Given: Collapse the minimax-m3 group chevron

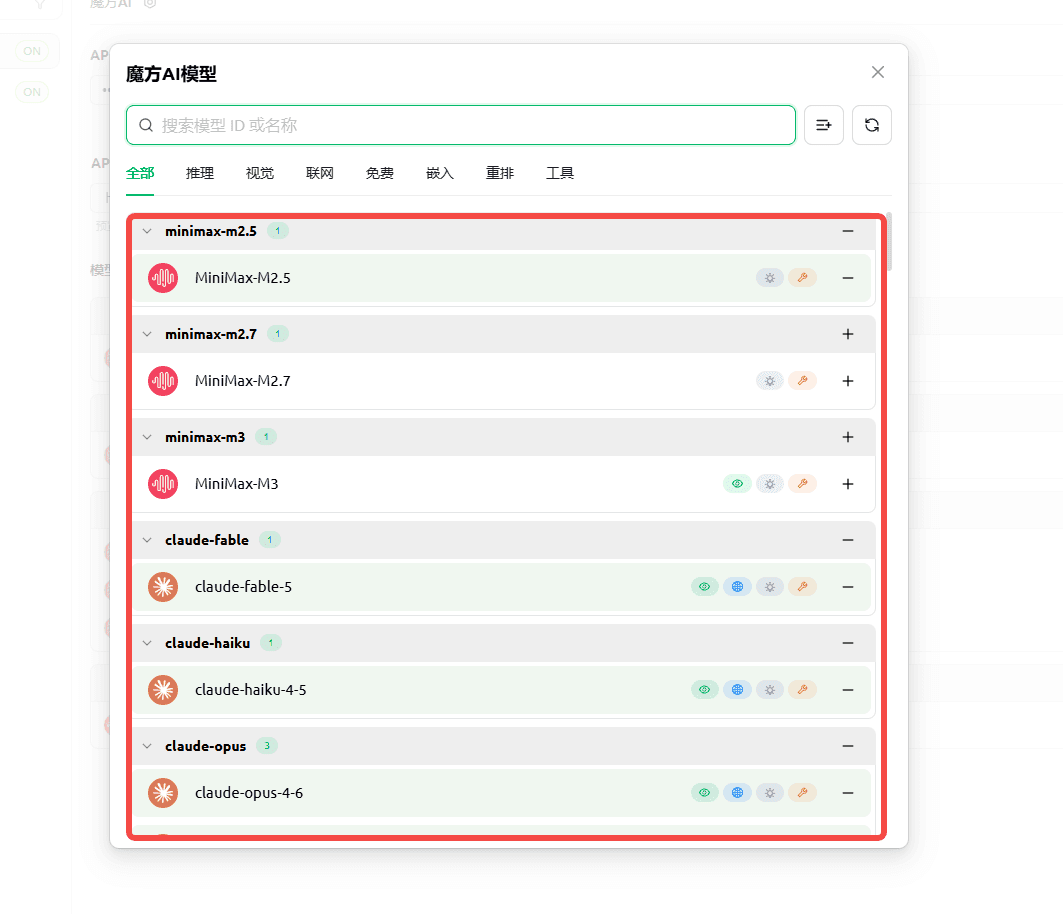Looking at the screenshot, I should coord(147,437).
